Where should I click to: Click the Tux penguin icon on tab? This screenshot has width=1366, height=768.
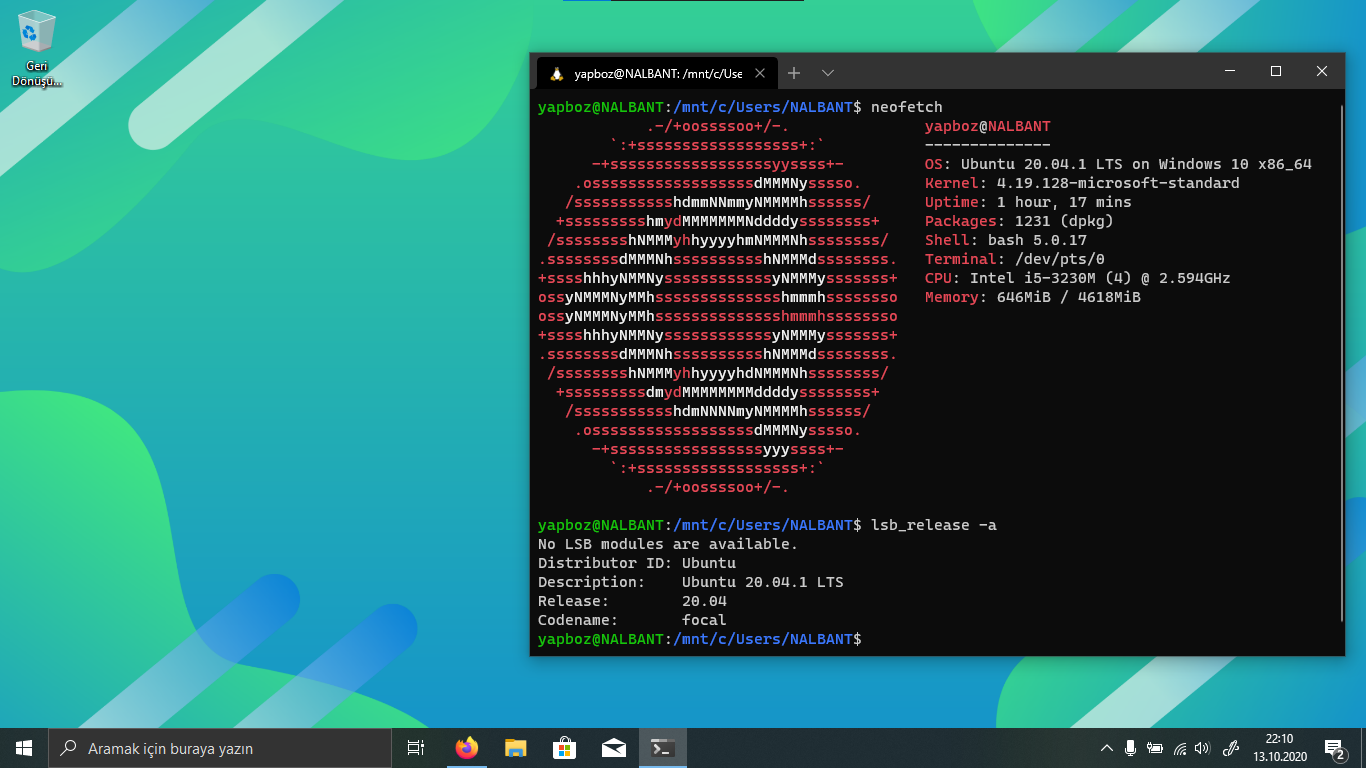[x=557, y=73]
